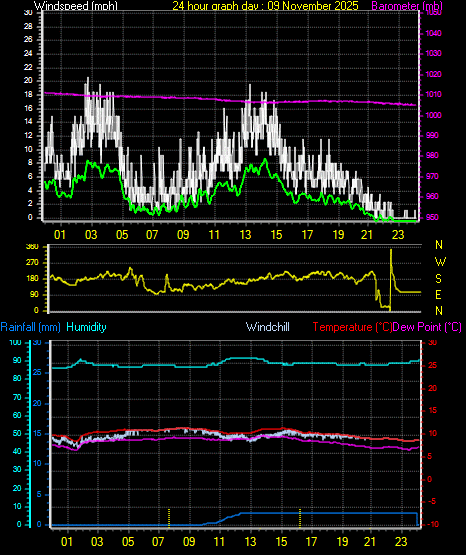Click windspeed axis value "22"
The width and height of the screenshot is (466, 555).
click(x=28, y=68)
